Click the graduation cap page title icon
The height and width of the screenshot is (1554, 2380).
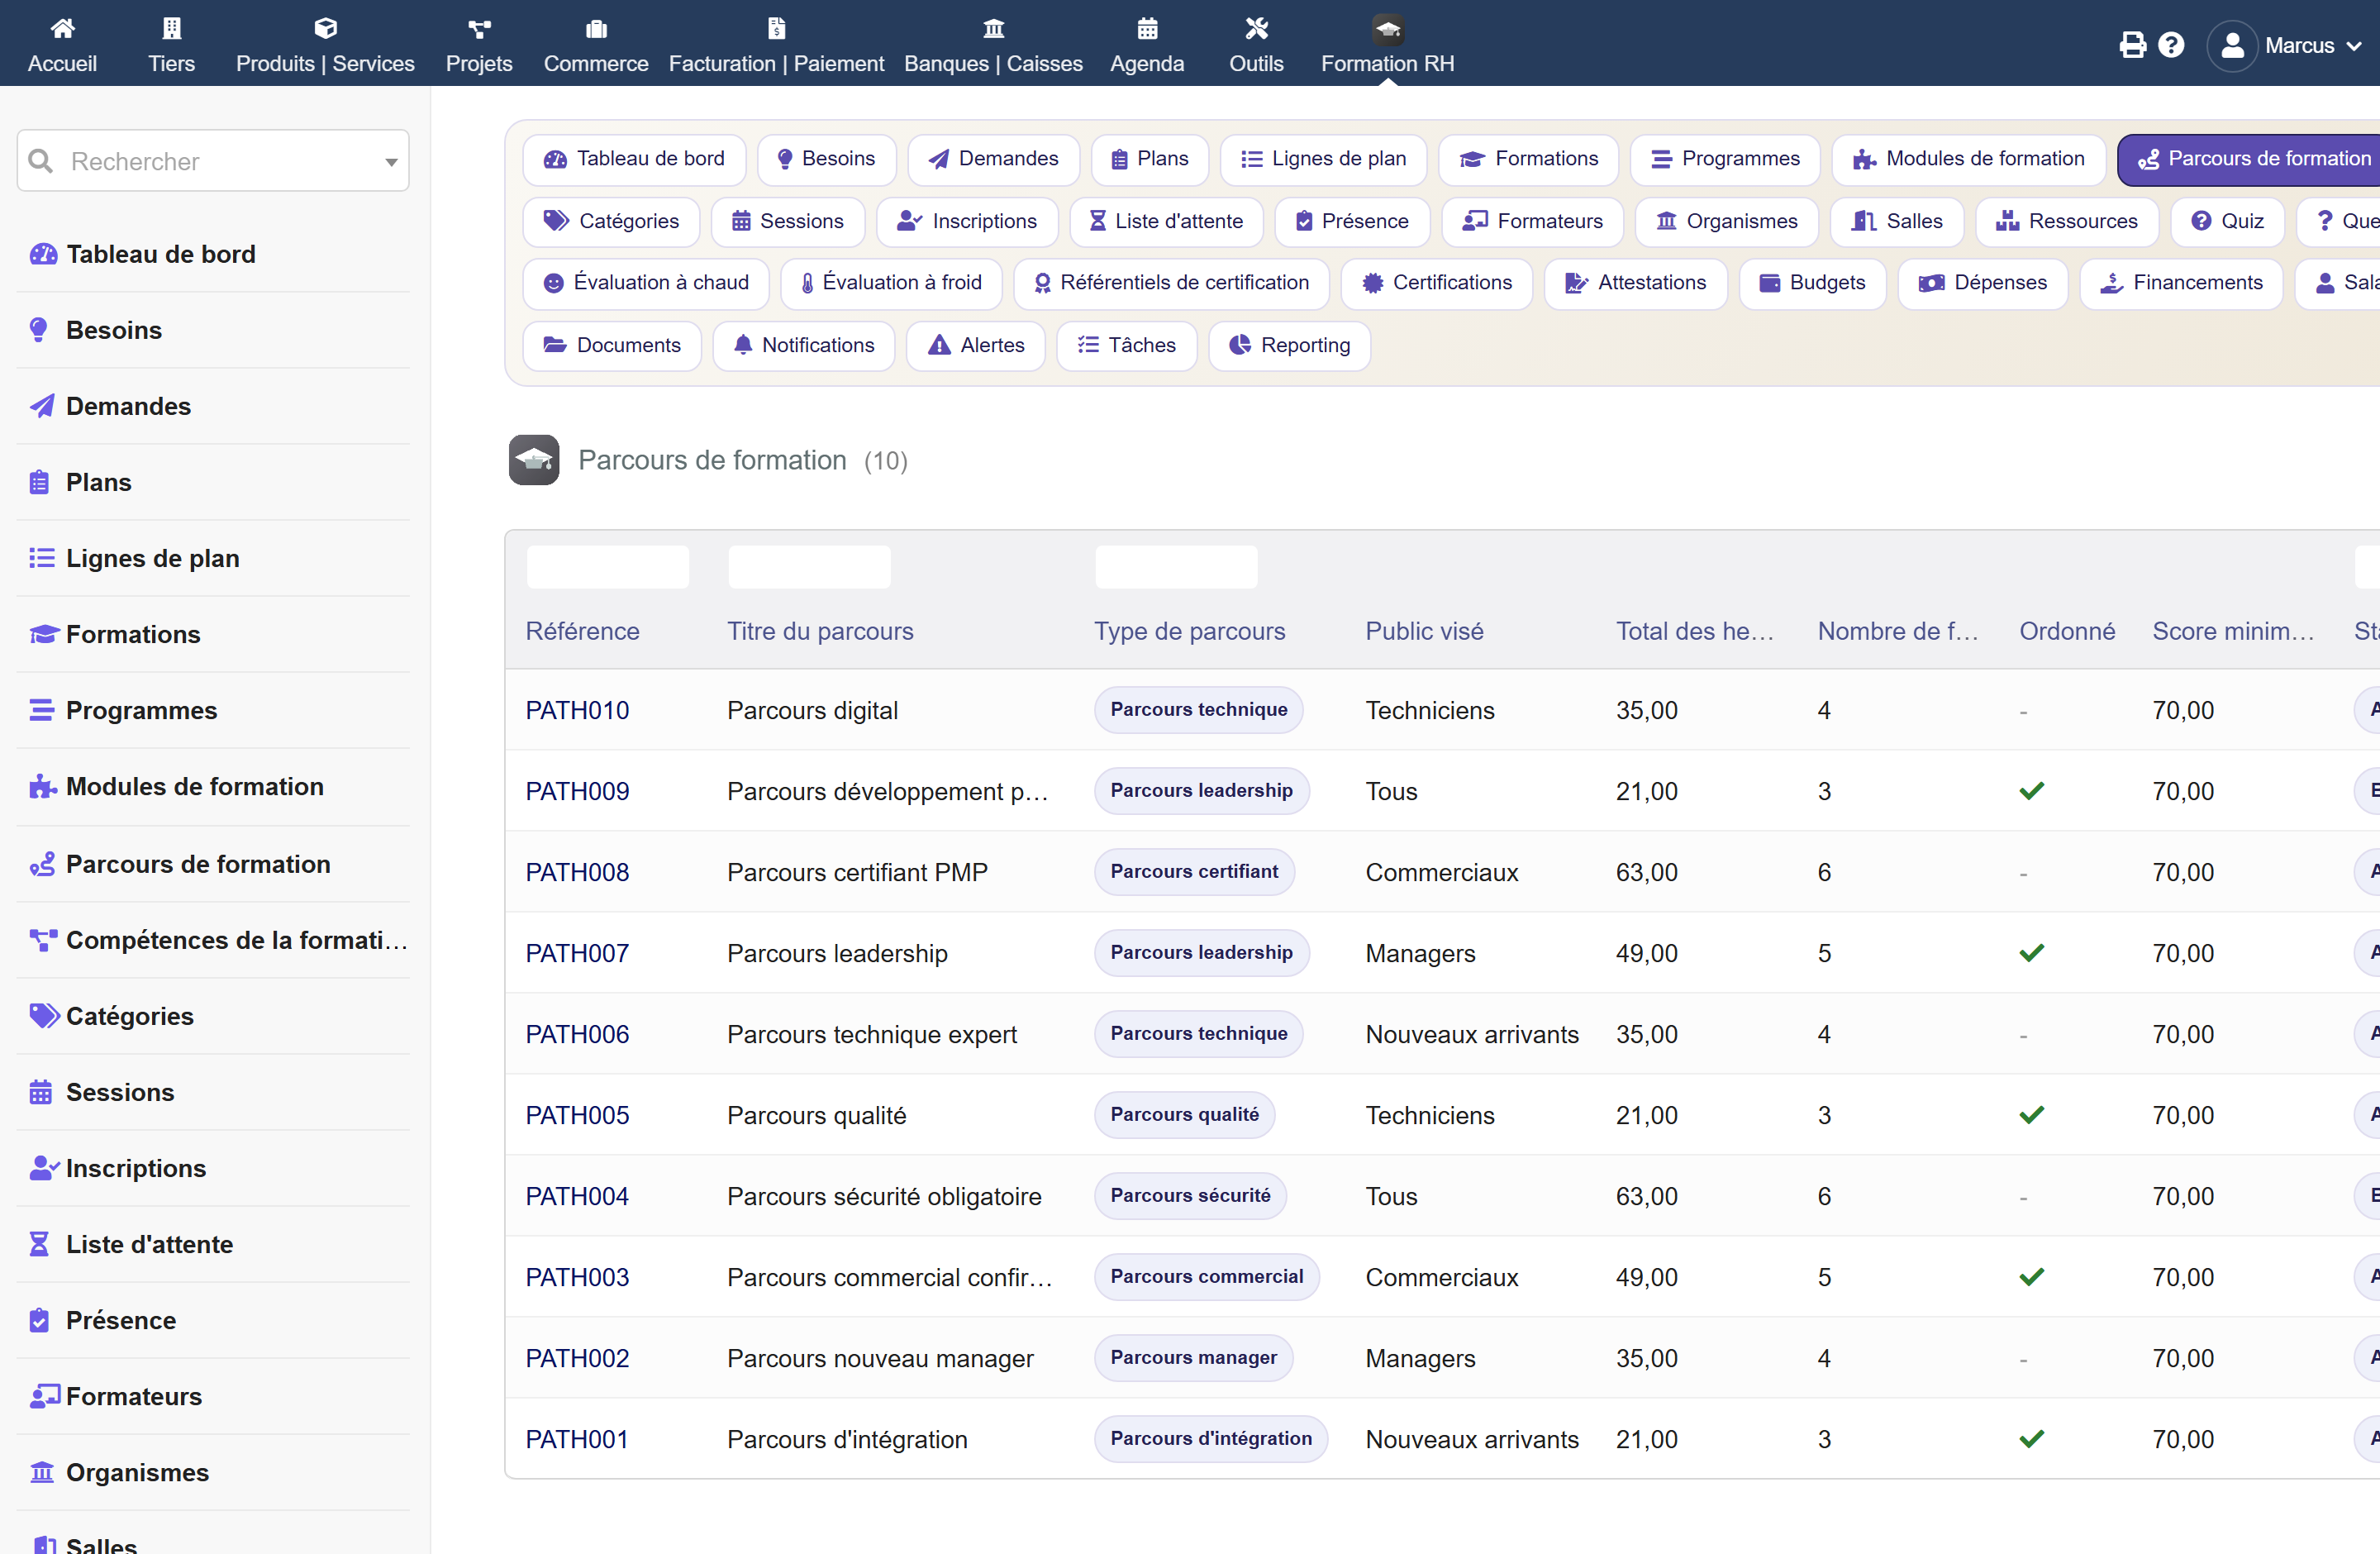click(534, 460)
